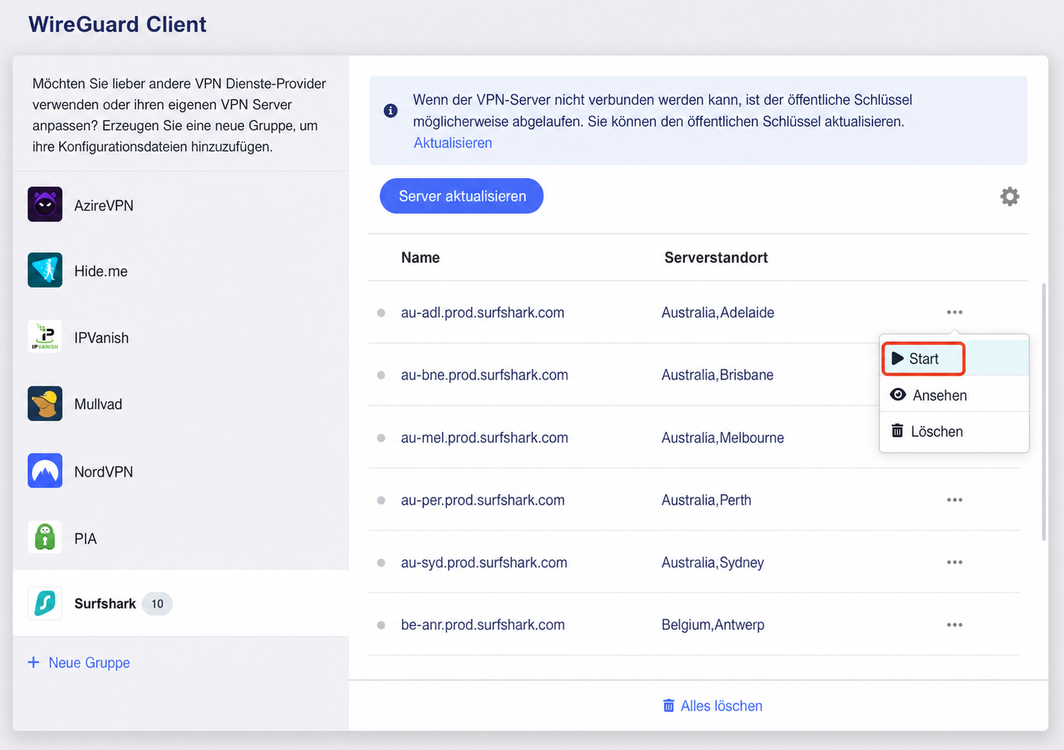This screenshot has width=1064, height=750.
Task: Click status dot of au-per.prod.surfshark.com
Action: coord(381,500)
